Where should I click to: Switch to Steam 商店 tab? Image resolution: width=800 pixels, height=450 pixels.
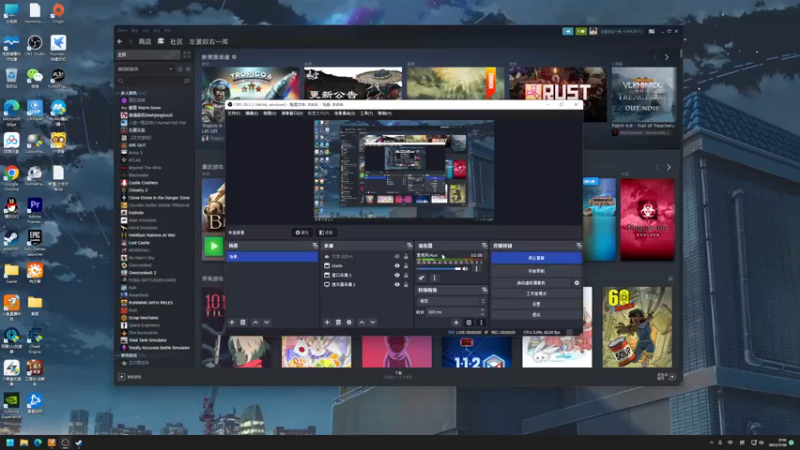pyautogui.click(x=145, y=41)
